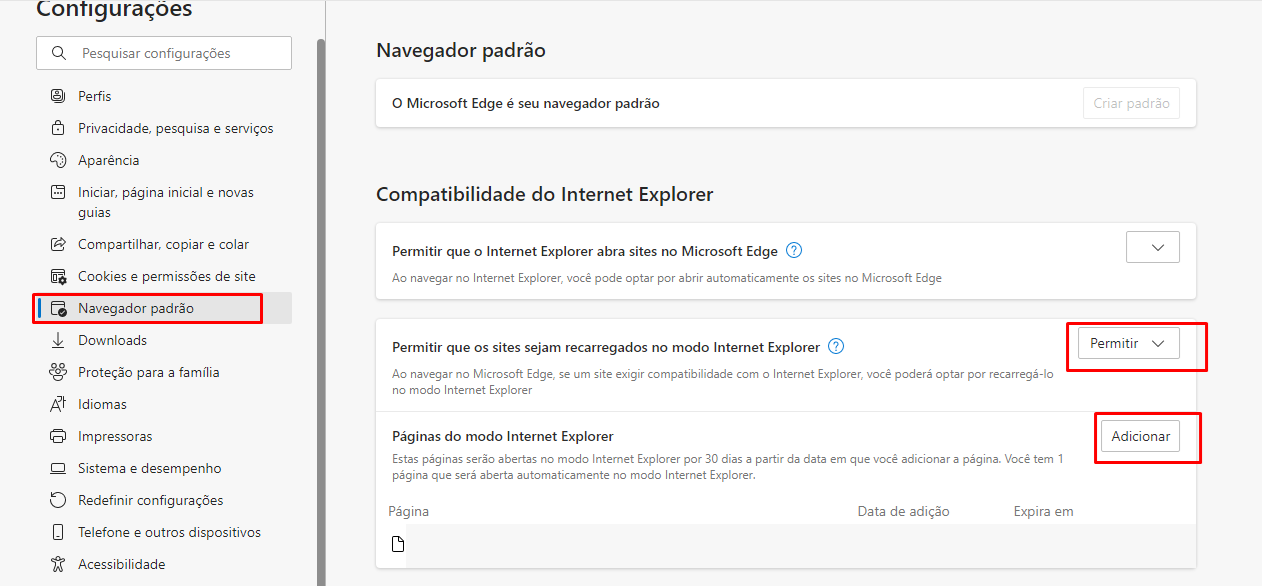The image size is (1262, 586).
Task: Click the Telefone e outros dispositivos icon
Action: click(58, 532)
